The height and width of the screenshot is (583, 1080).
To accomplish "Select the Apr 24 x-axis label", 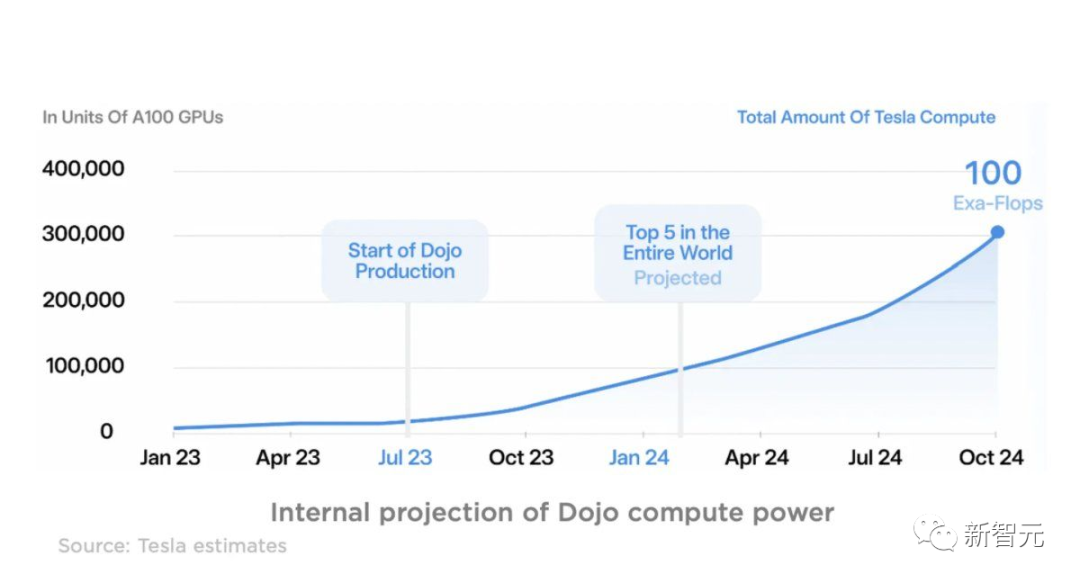I will coord(757,458).
